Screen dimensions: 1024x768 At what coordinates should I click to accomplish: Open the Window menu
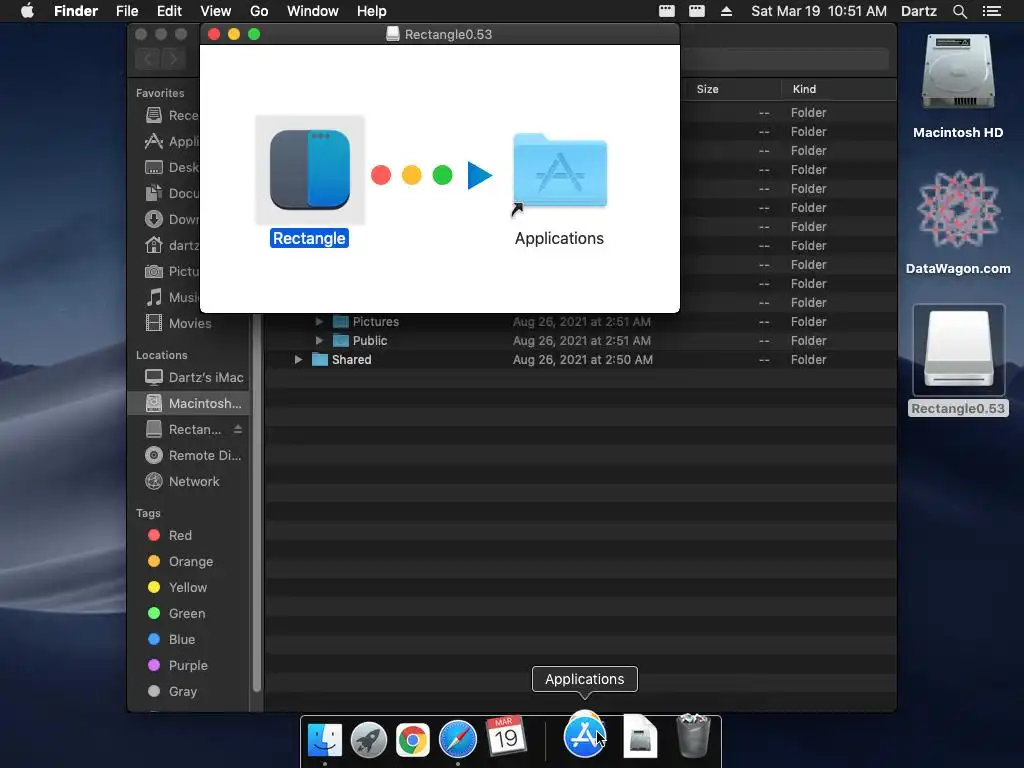pos(313,11)
